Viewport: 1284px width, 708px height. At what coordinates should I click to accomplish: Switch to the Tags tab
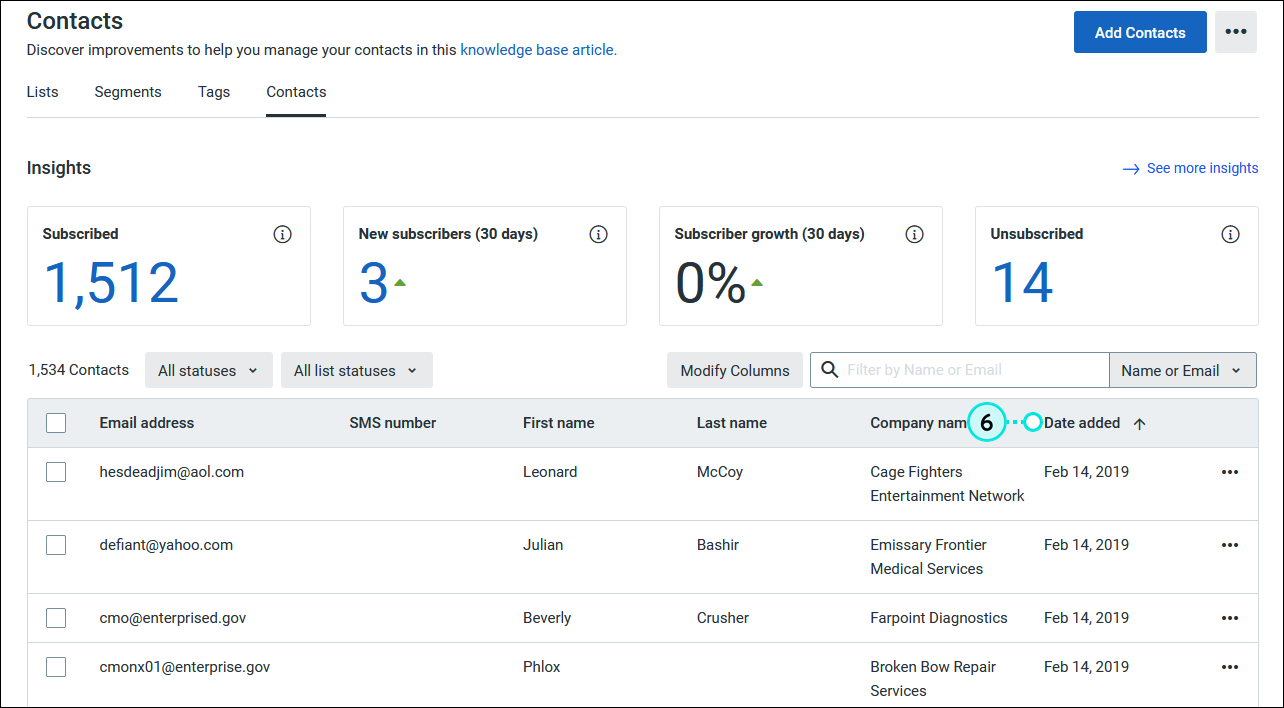214,92
